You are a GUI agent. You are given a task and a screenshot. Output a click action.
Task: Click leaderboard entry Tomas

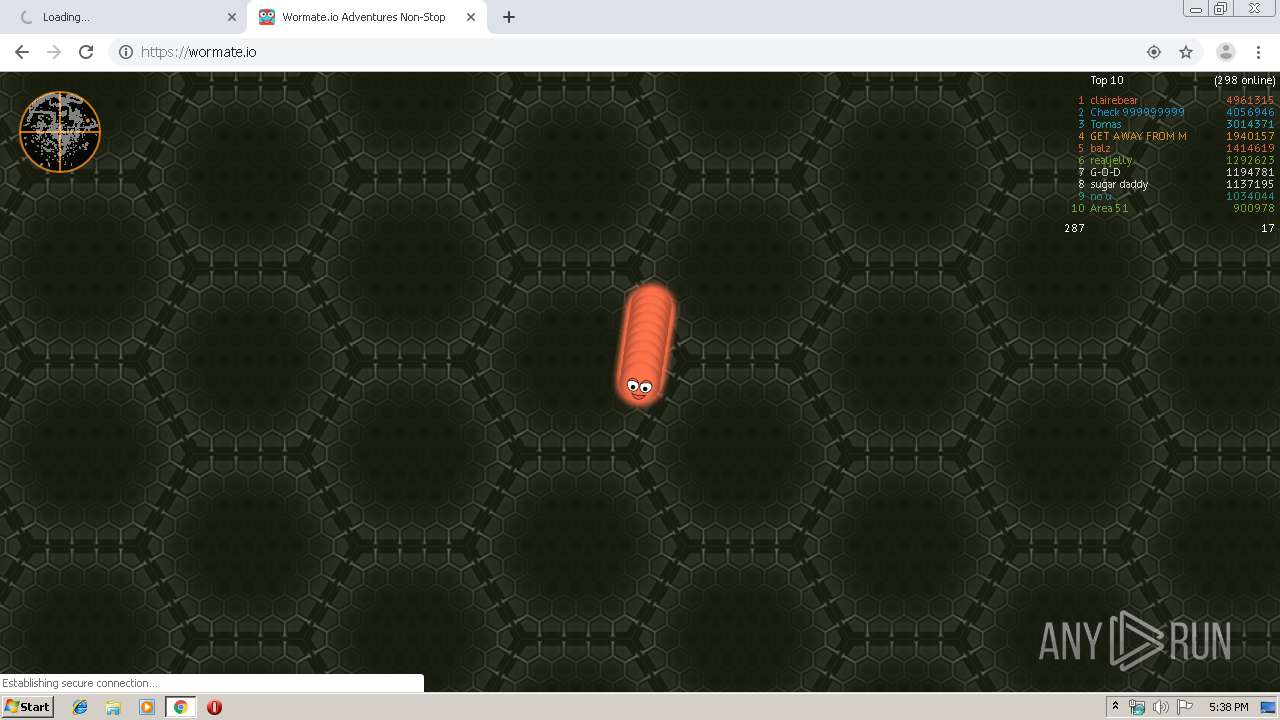point(1106,124)
